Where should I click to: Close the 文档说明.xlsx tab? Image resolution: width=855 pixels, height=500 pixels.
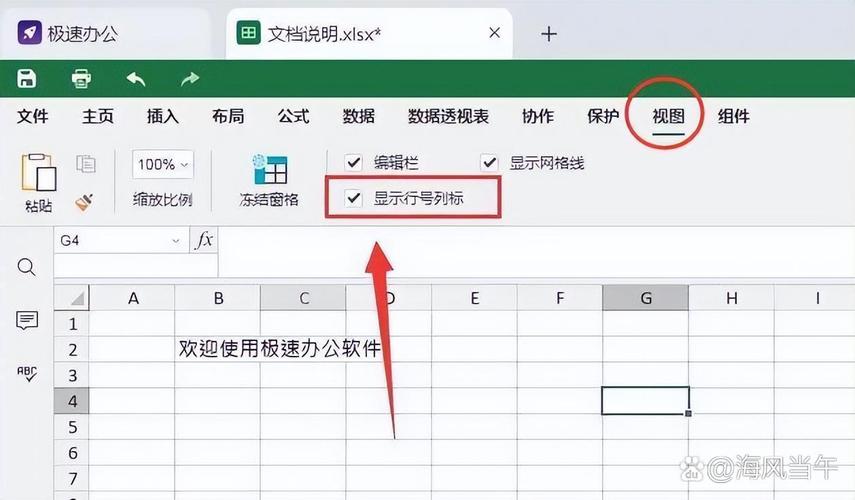495,33
